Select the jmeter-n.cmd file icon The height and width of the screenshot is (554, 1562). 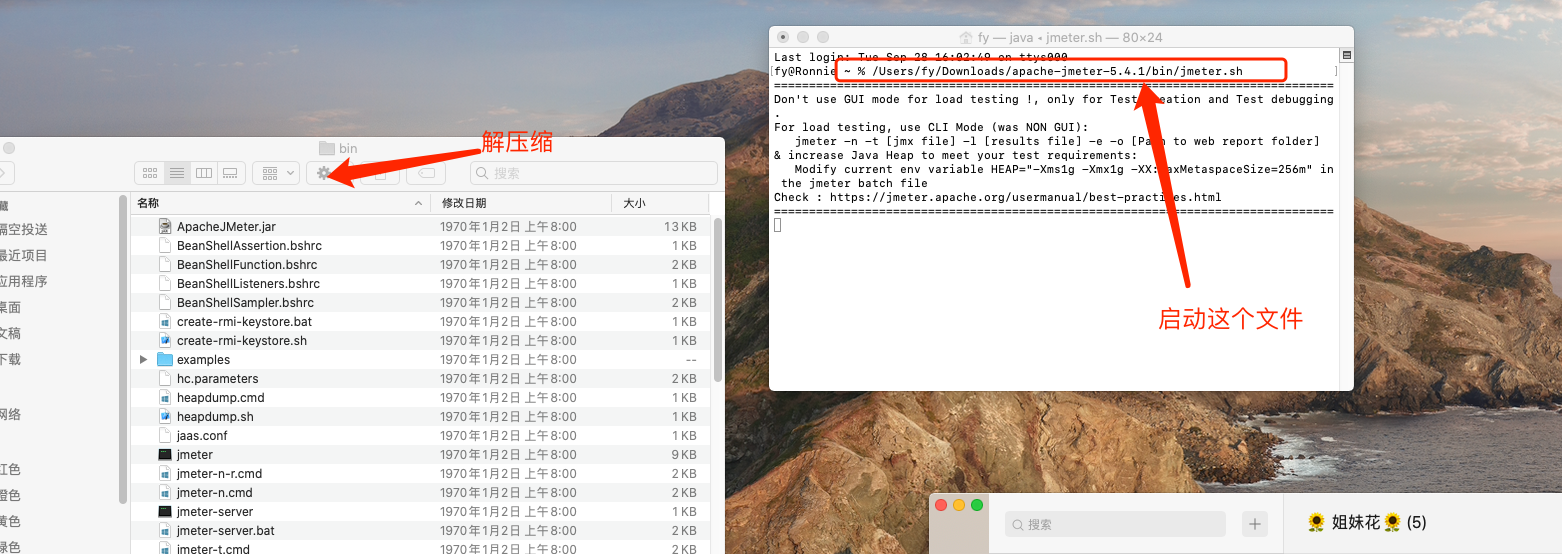click(x=165, y=493)
